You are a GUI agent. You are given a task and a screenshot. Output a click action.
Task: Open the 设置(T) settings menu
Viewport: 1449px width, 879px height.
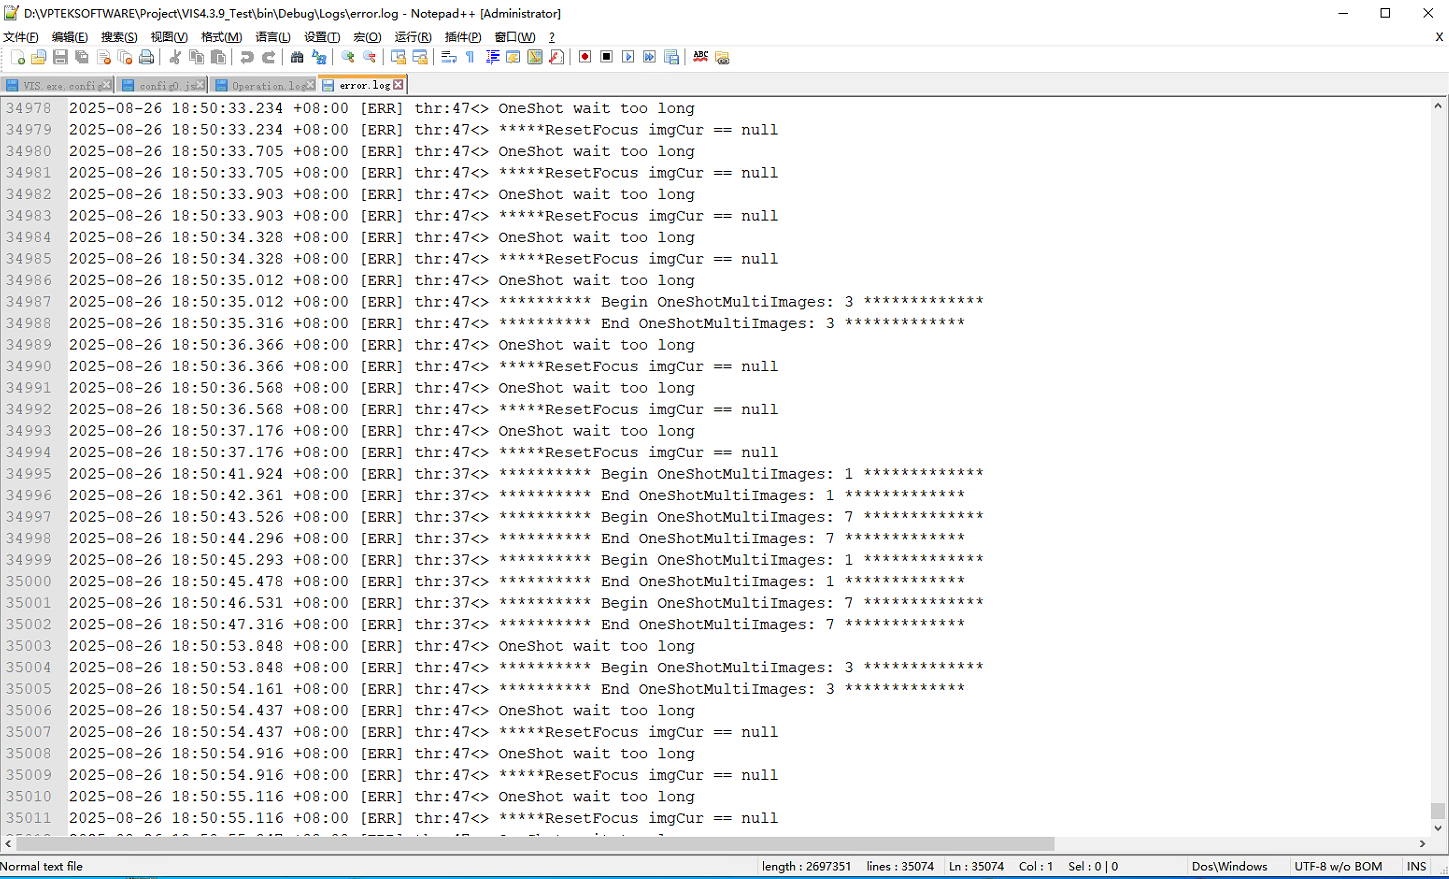[322, 37]
